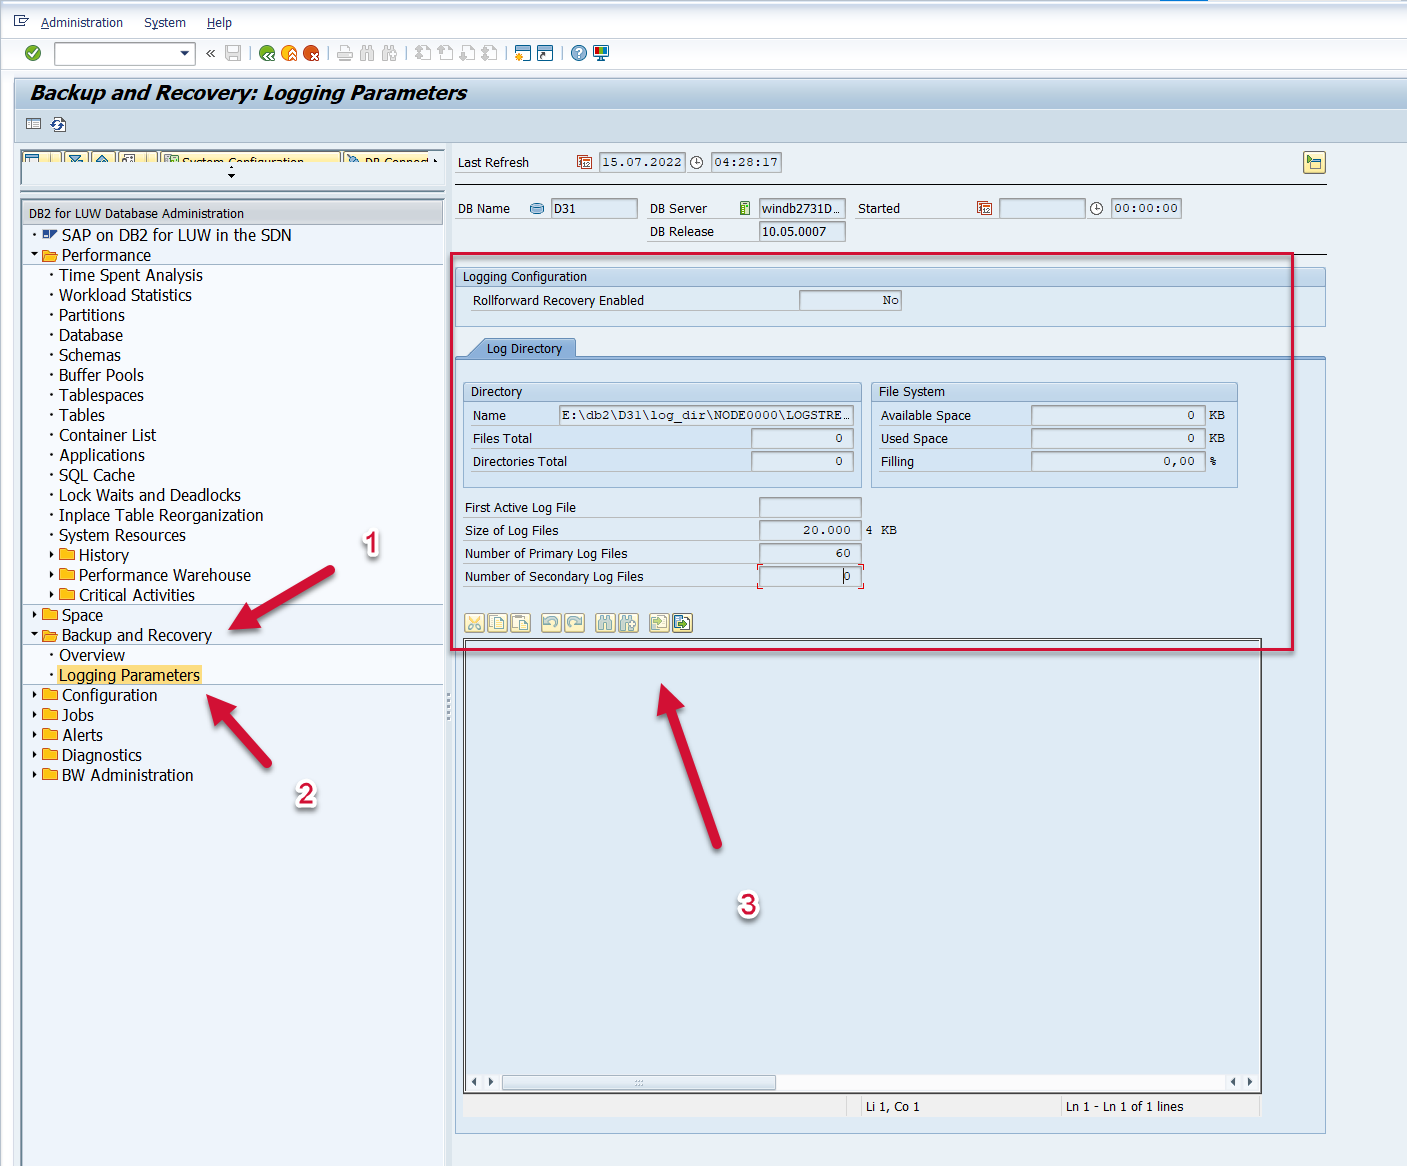
Task: Select the Log Directory tab
Action: [524, 349]
